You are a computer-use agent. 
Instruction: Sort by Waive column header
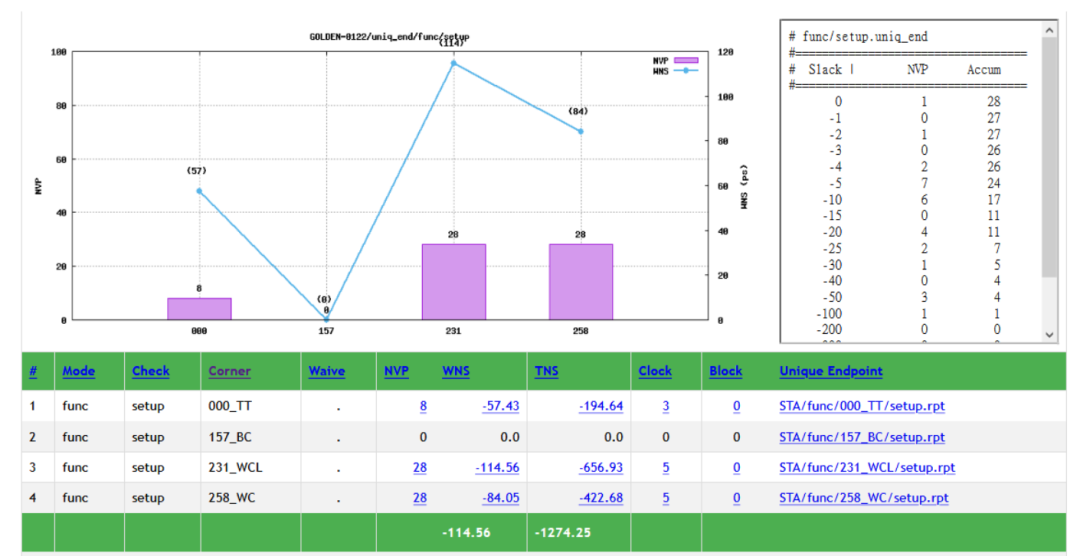tap(326, 371)
